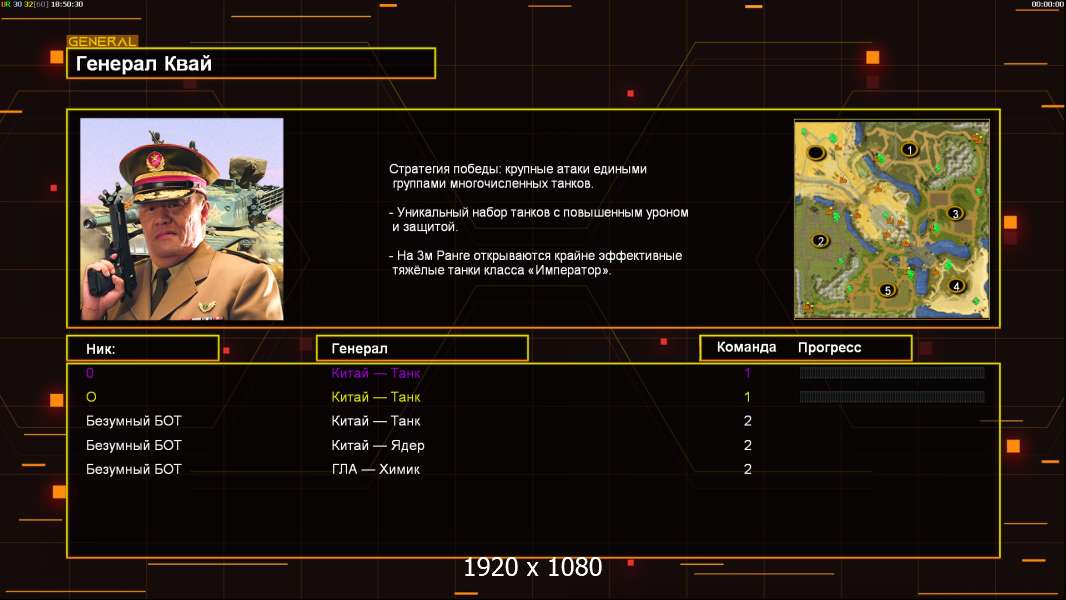This screenshot has width=1066, height=600.
Task: Click the 00:00:00 timer at top right
Action: pos(1047,4)
